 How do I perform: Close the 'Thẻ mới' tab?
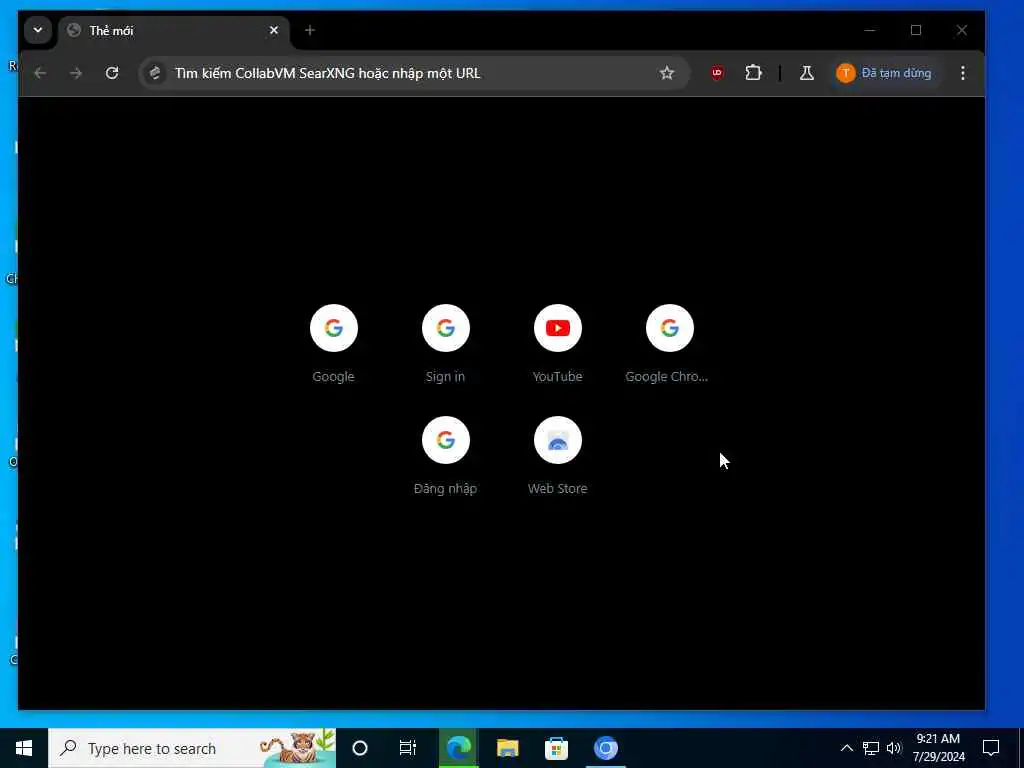coord(274,30)
